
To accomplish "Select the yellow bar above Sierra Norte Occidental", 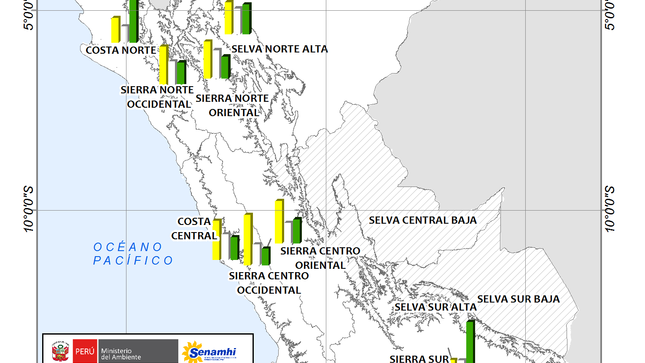I will (x=164, y=65).
